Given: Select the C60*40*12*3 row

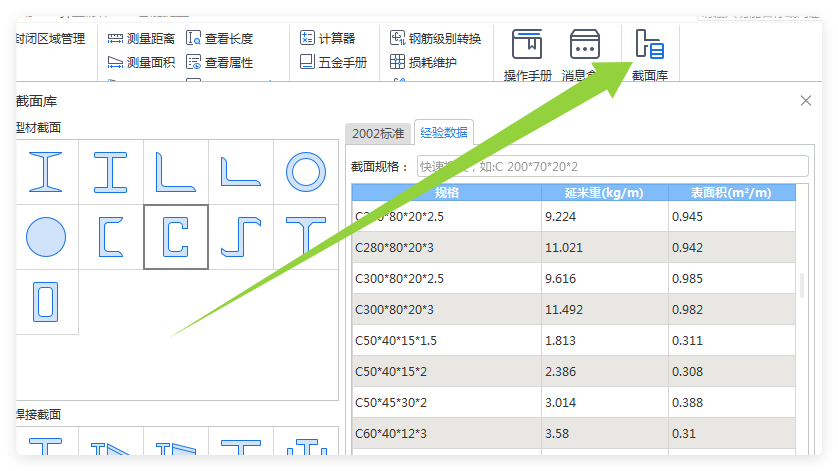Looking at the screenshot, I should click(573, 434).
